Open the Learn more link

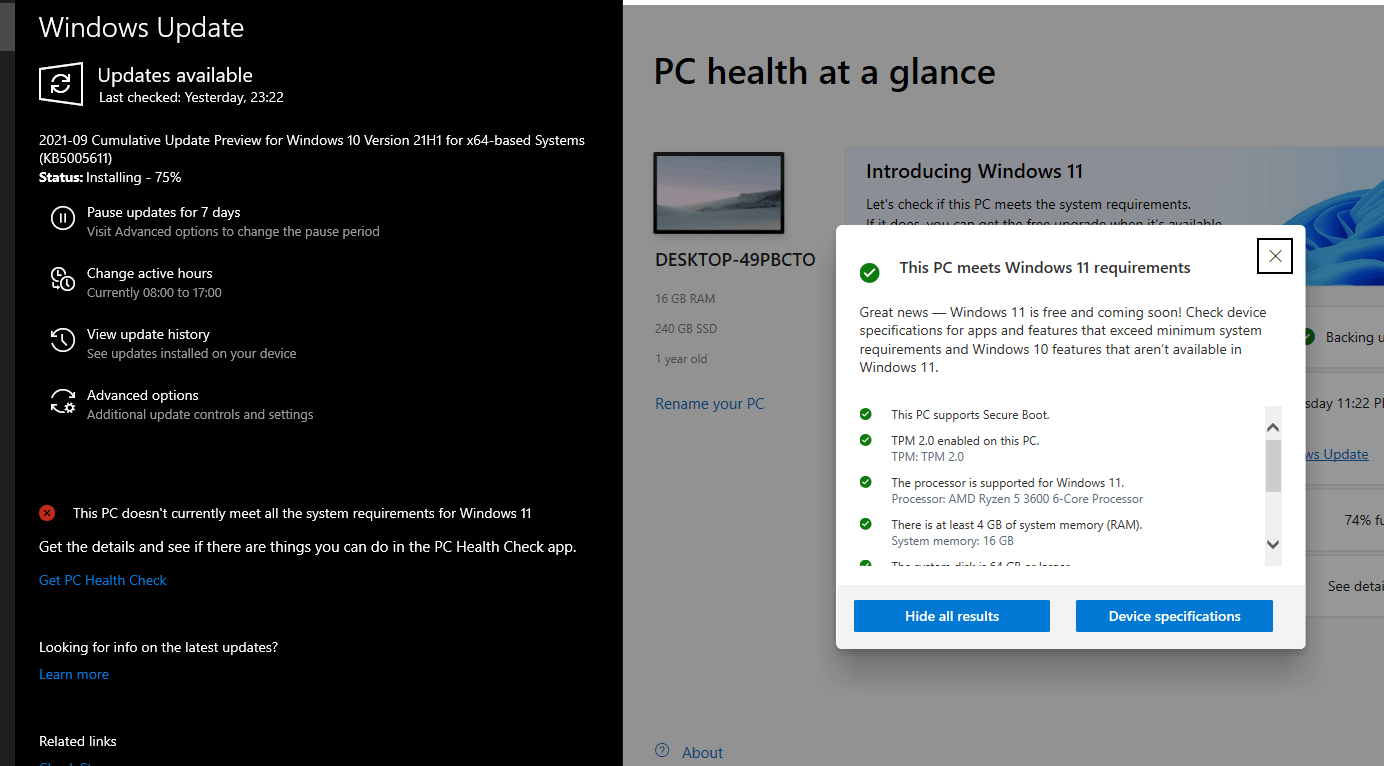click(73, 674)
